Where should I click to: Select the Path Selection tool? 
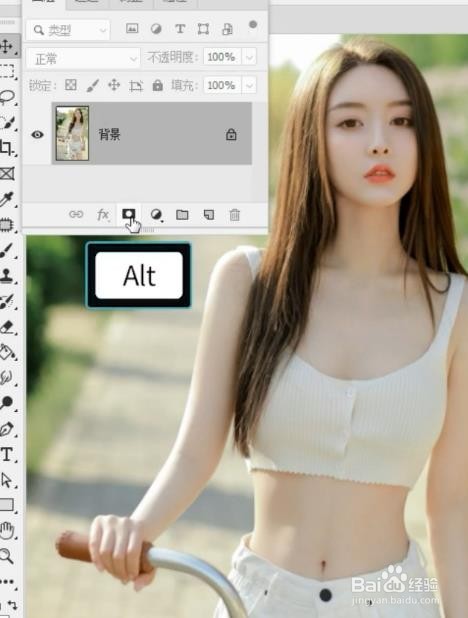7,480
